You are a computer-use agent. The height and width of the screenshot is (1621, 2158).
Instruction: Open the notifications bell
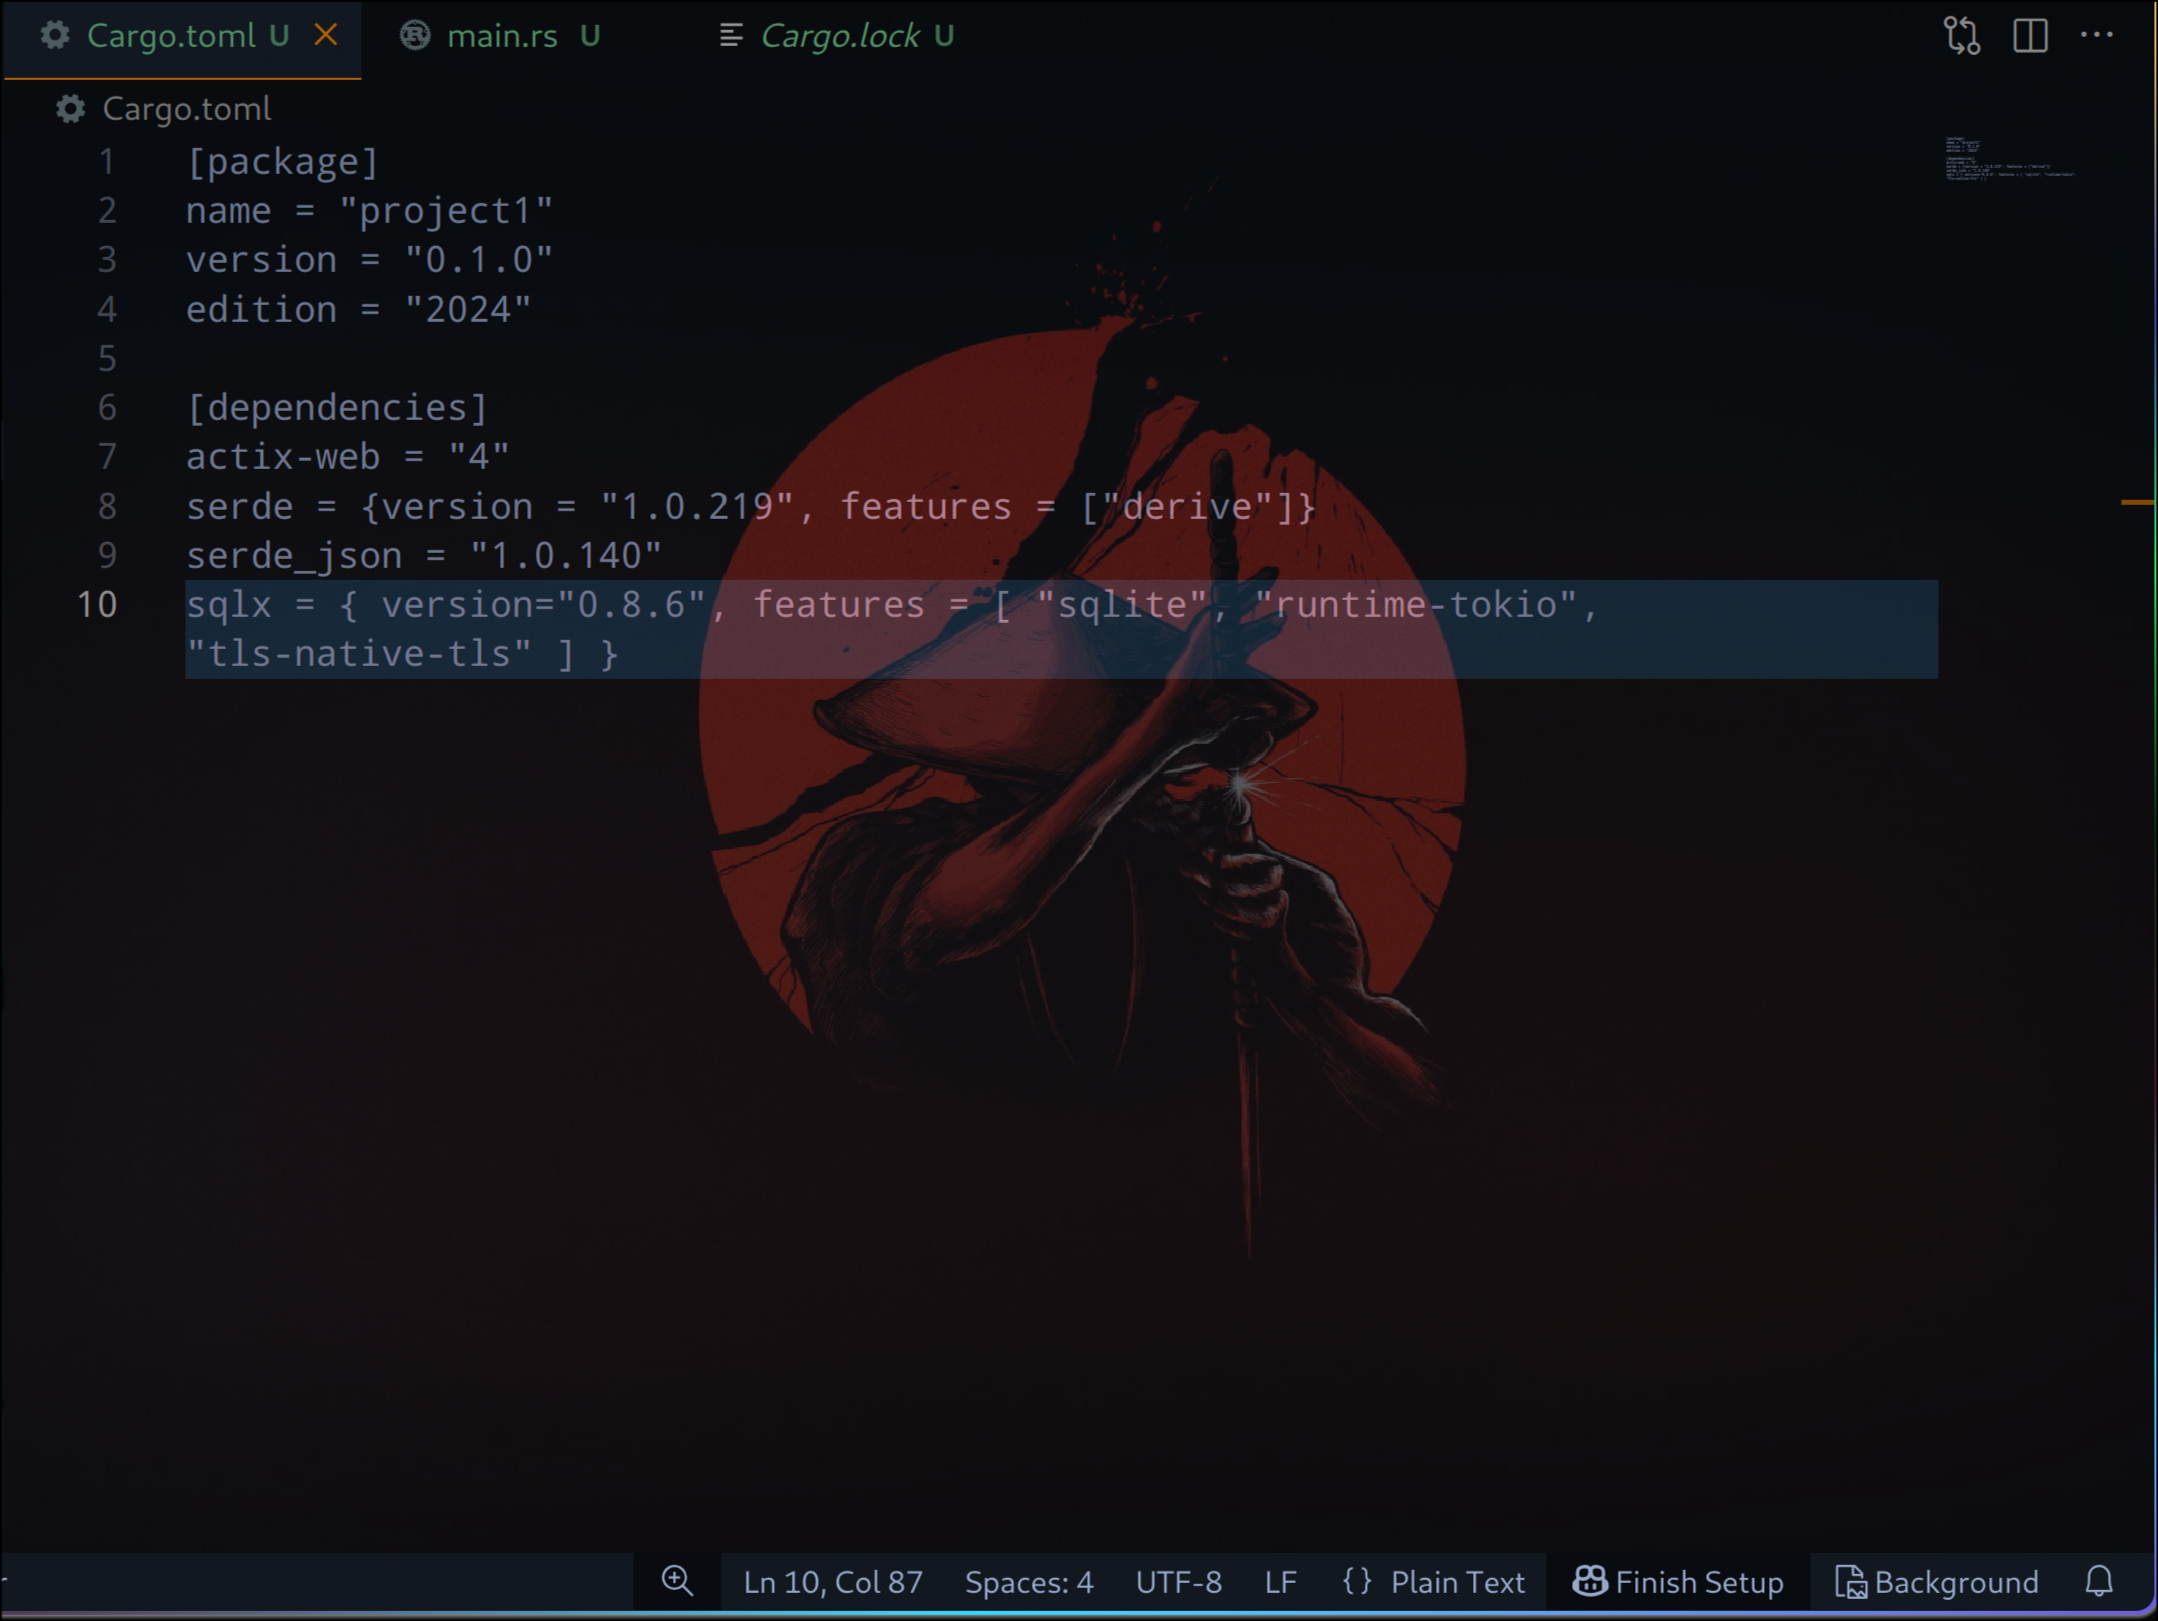(2098, 1581)
